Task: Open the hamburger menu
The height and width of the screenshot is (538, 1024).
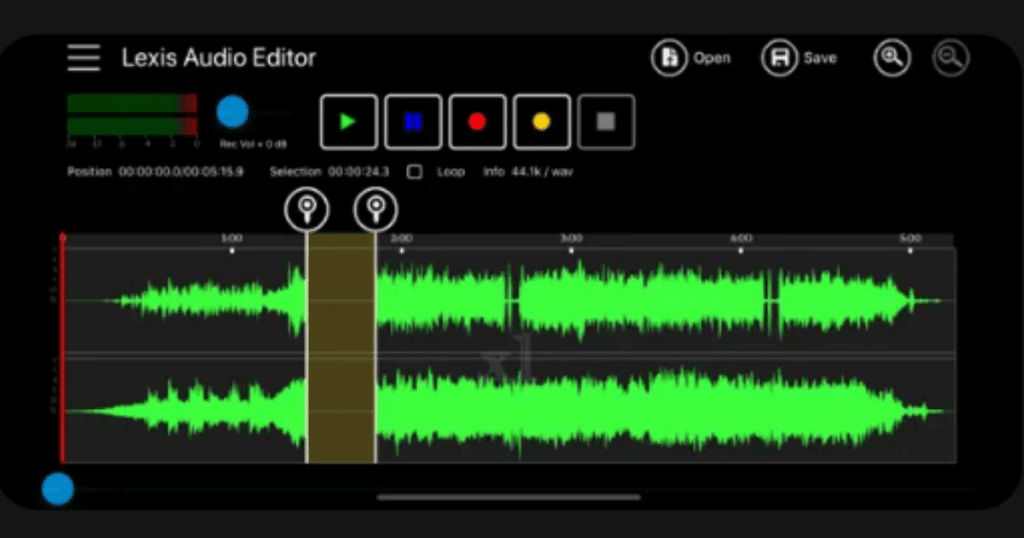Action: click(x=84, y=58)
